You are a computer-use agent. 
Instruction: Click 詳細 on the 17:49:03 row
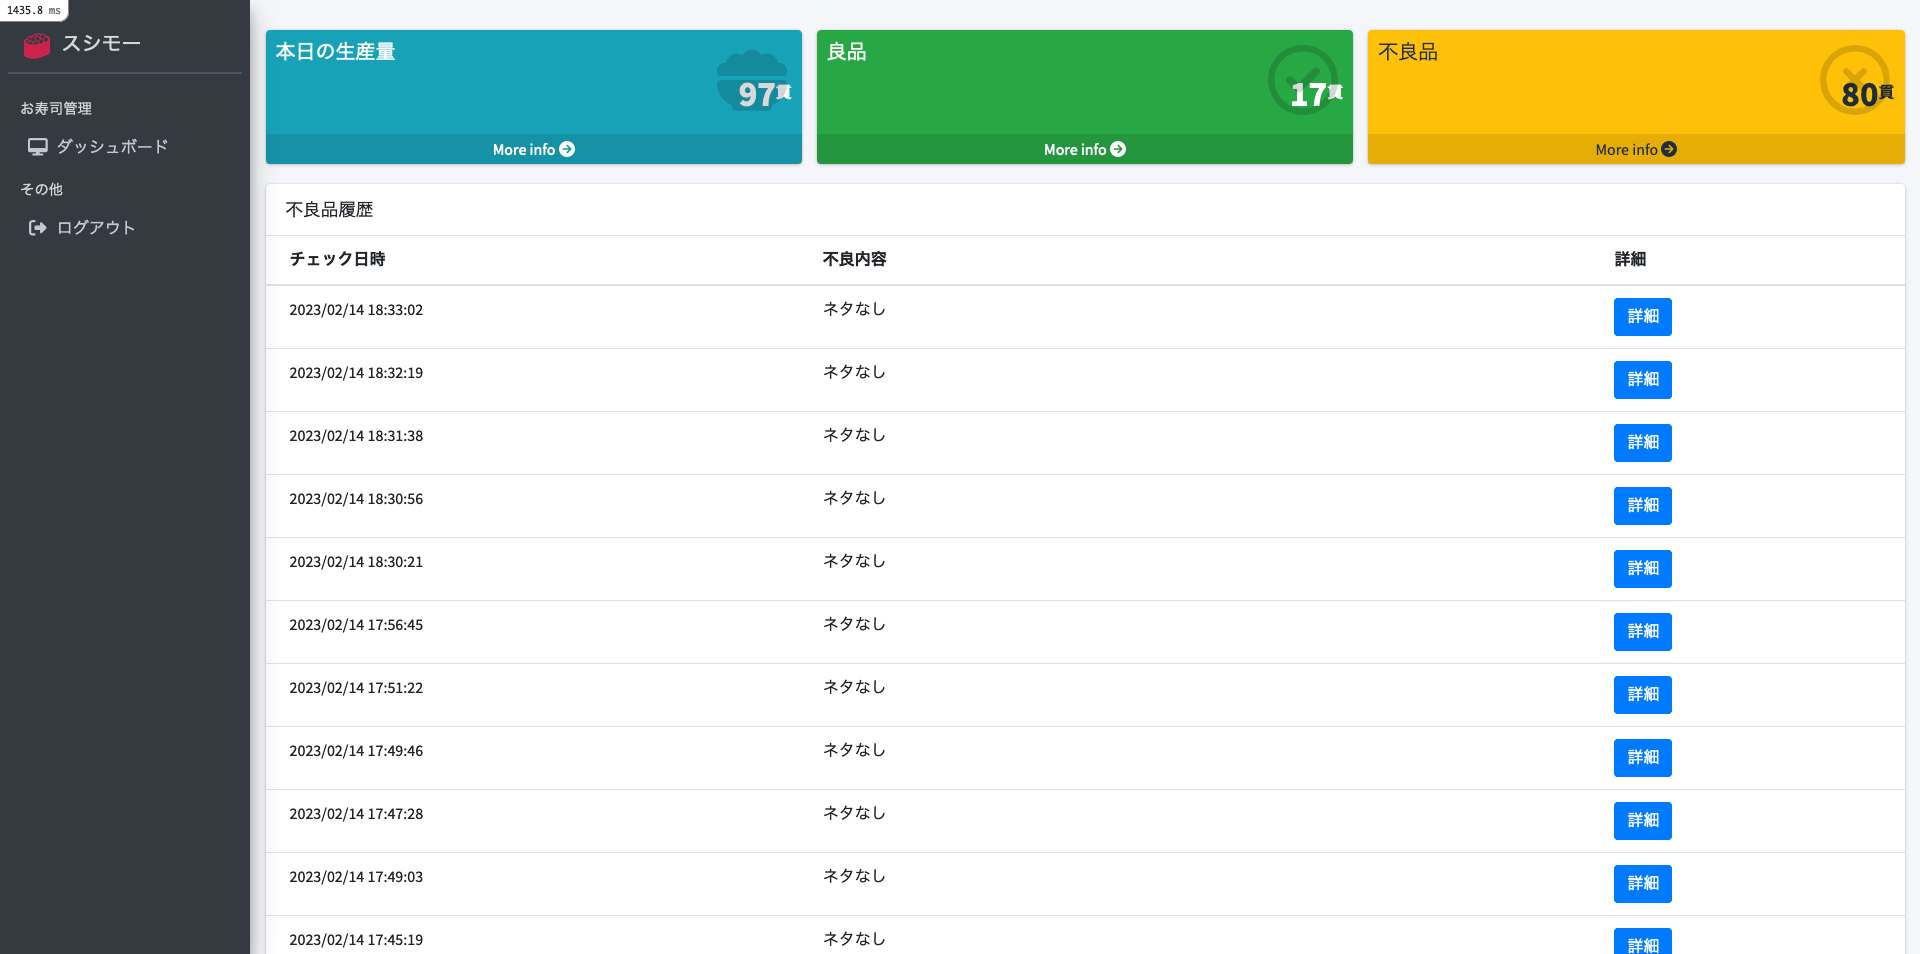1642,884
